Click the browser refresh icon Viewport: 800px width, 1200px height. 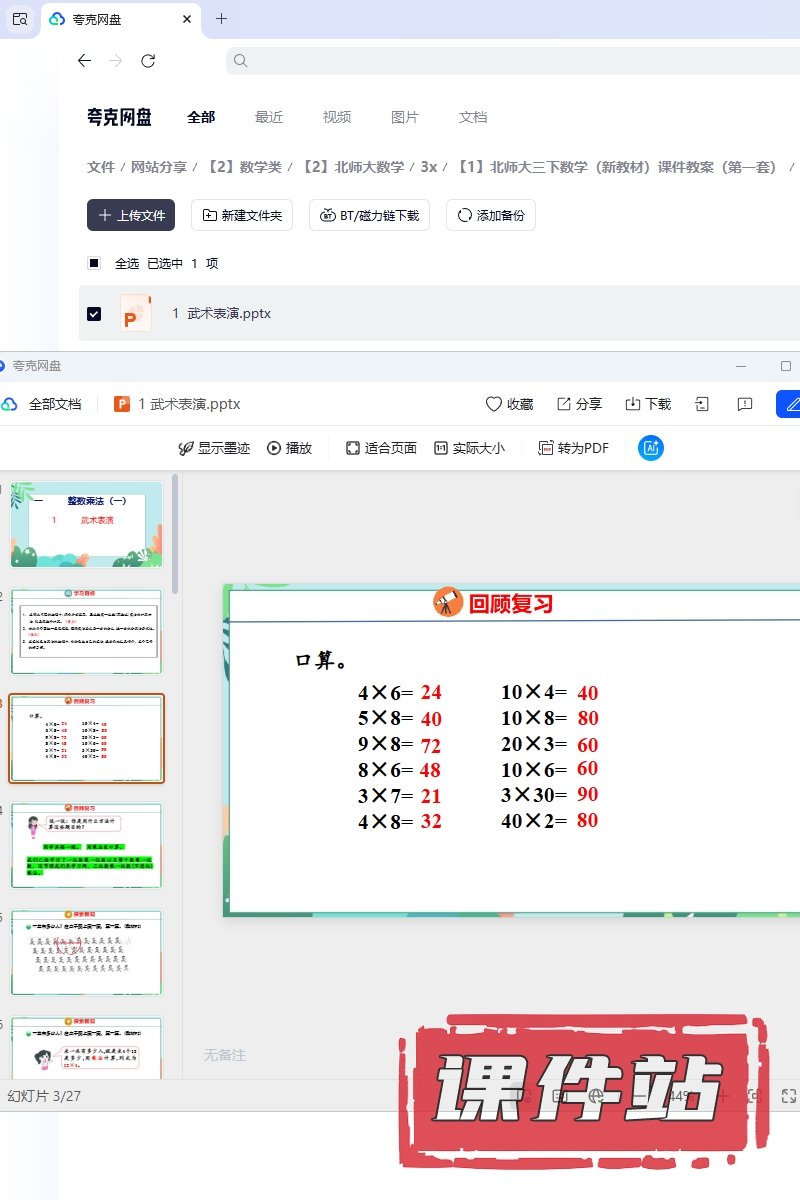[148, 61]
